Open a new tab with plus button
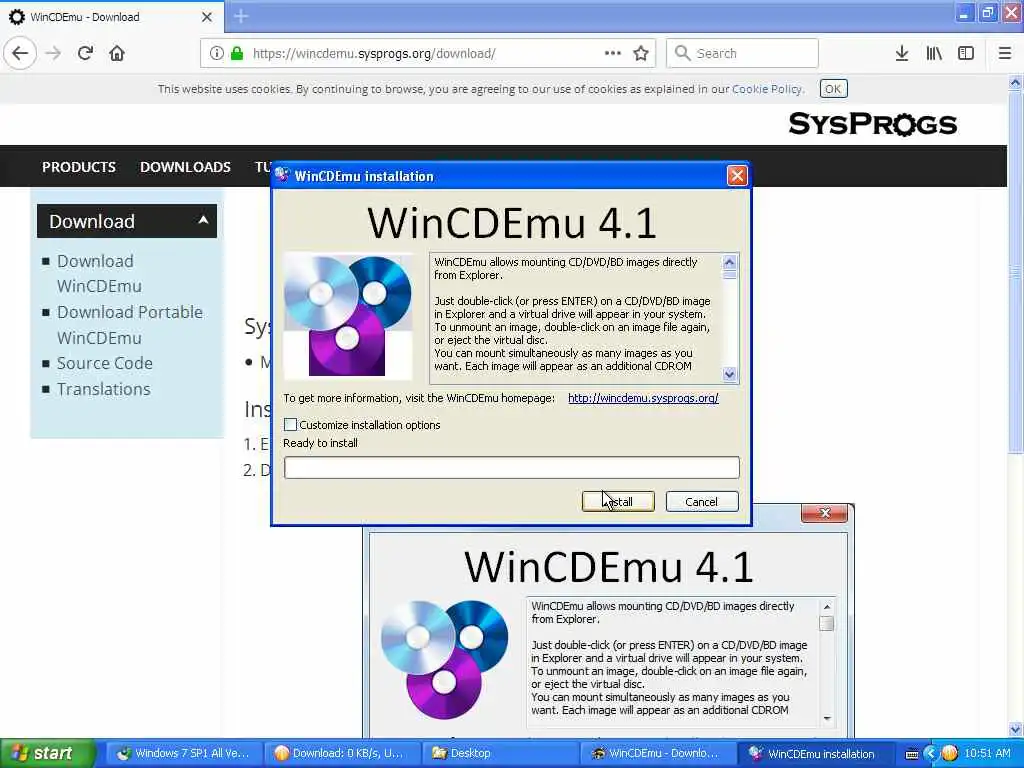Viewport: 1024px width, 768px height. pos(241,16)
